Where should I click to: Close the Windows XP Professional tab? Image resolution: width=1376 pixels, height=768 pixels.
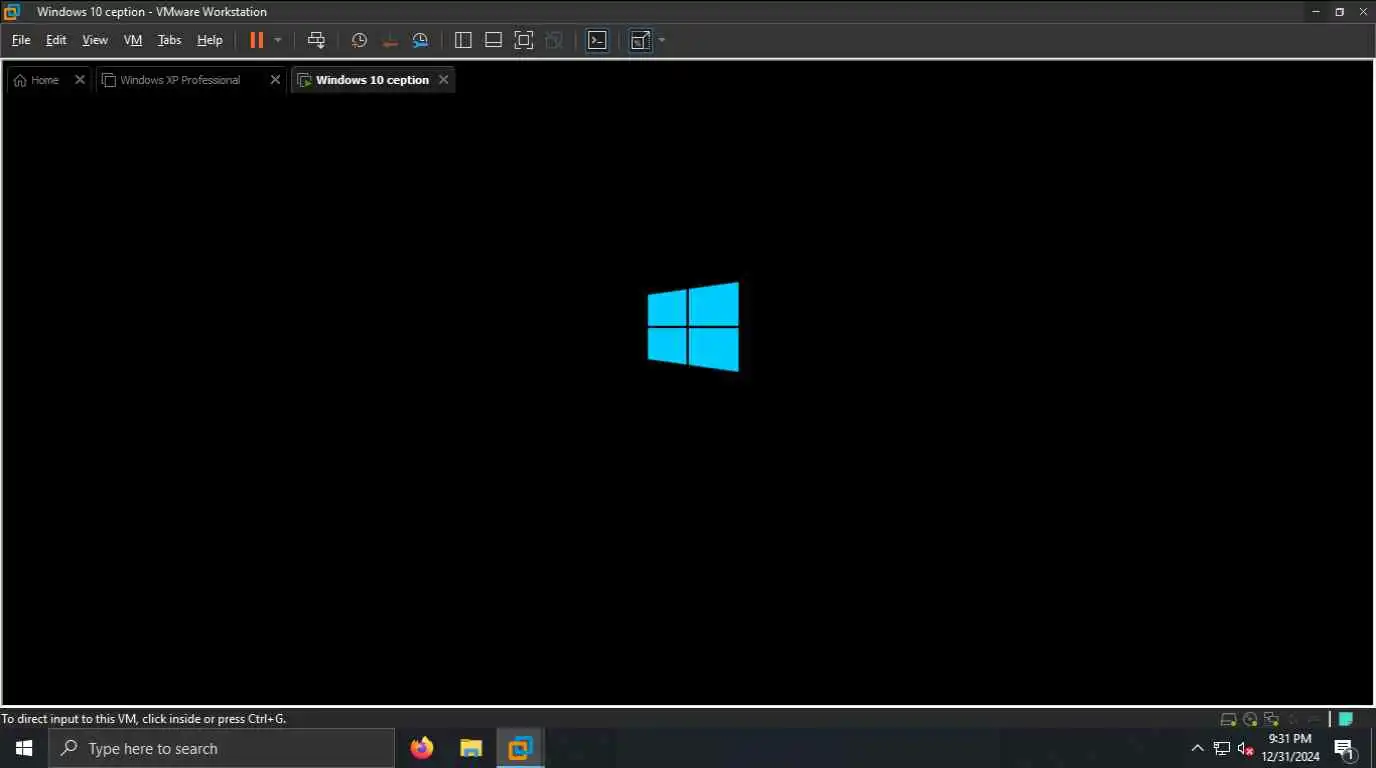click(x=275, y=80)
